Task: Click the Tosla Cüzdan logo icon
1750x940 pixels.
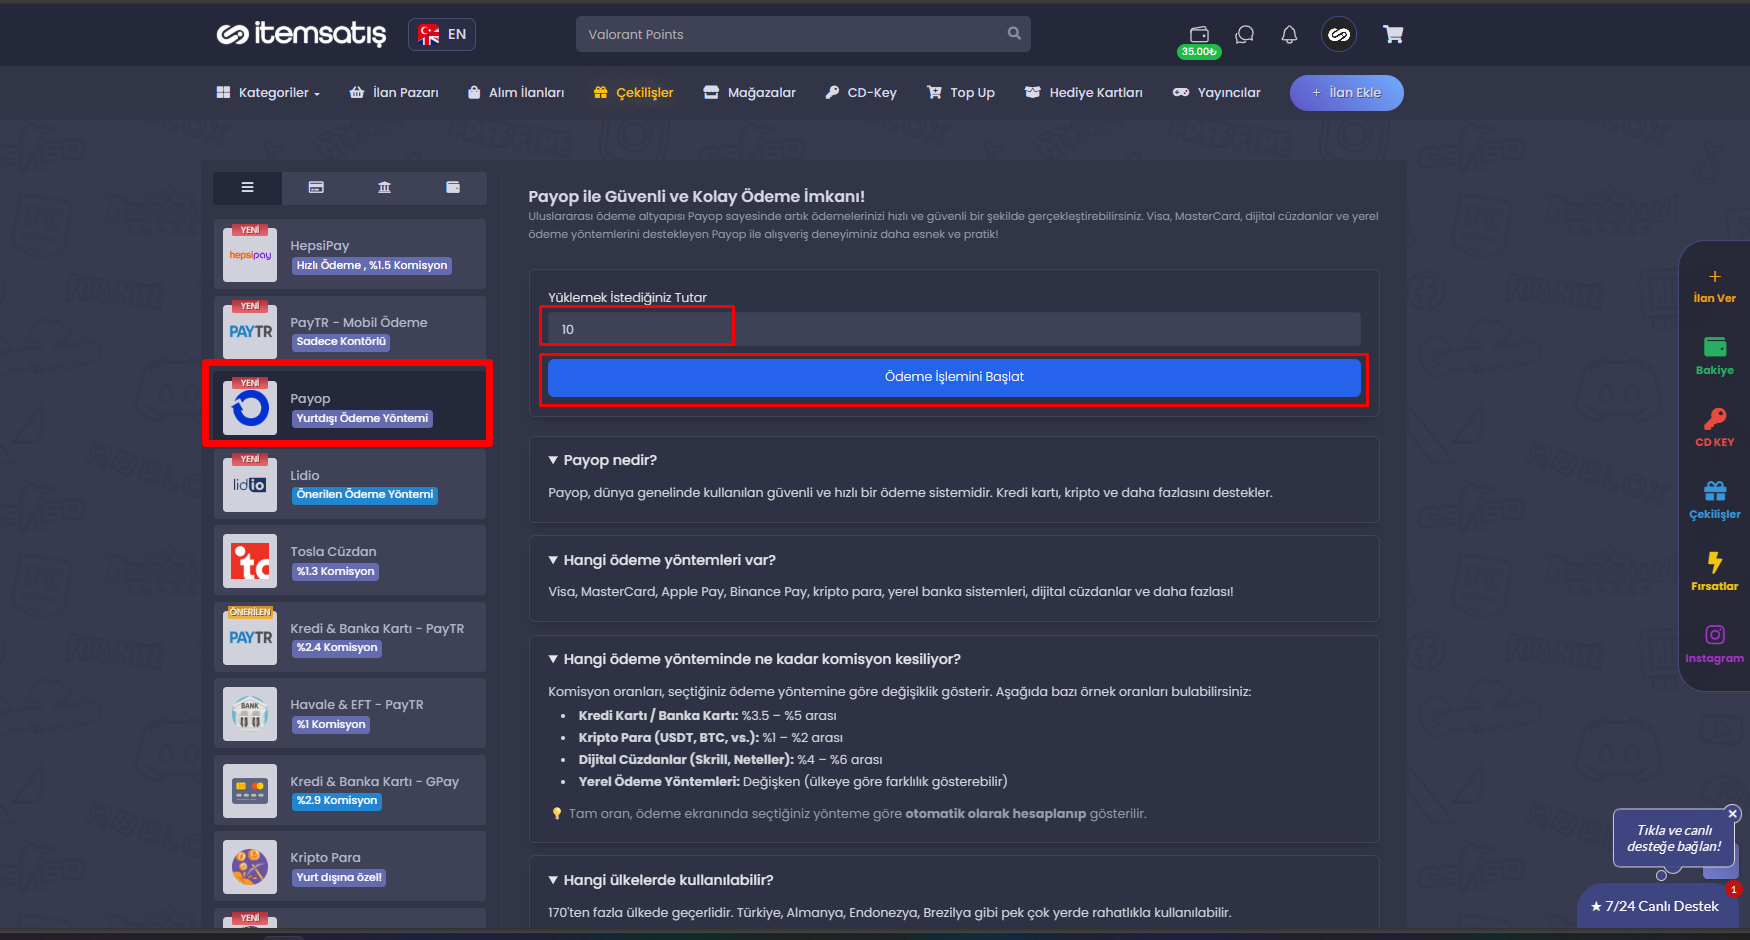Action: [250, 561]
